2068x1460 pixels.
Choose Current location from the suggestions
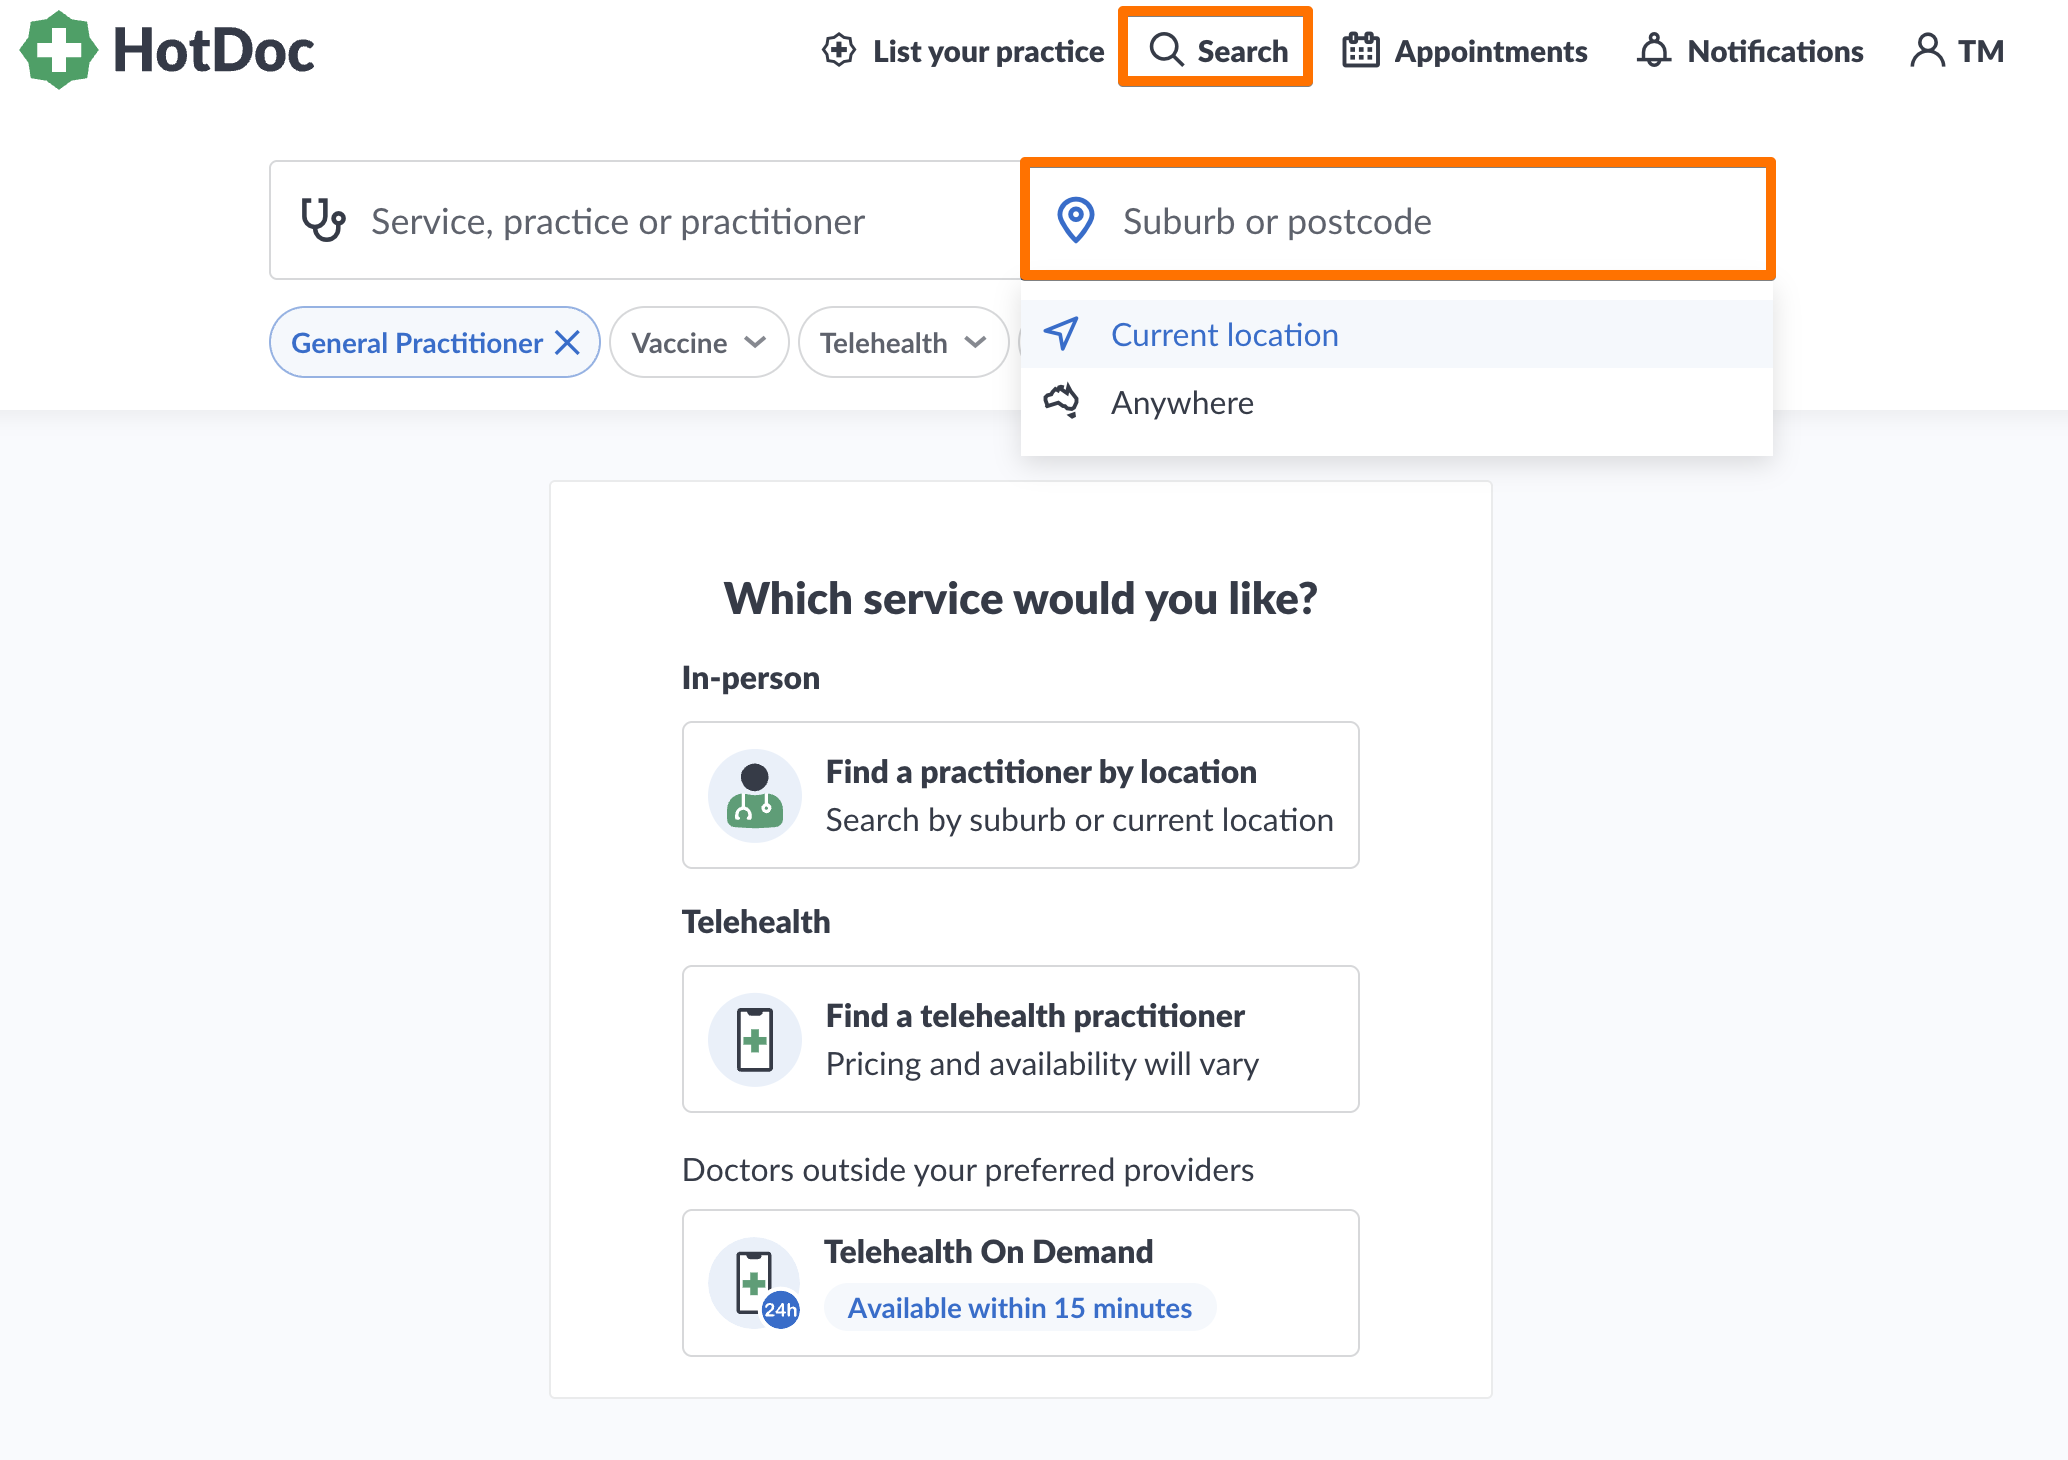point(1224,335)
